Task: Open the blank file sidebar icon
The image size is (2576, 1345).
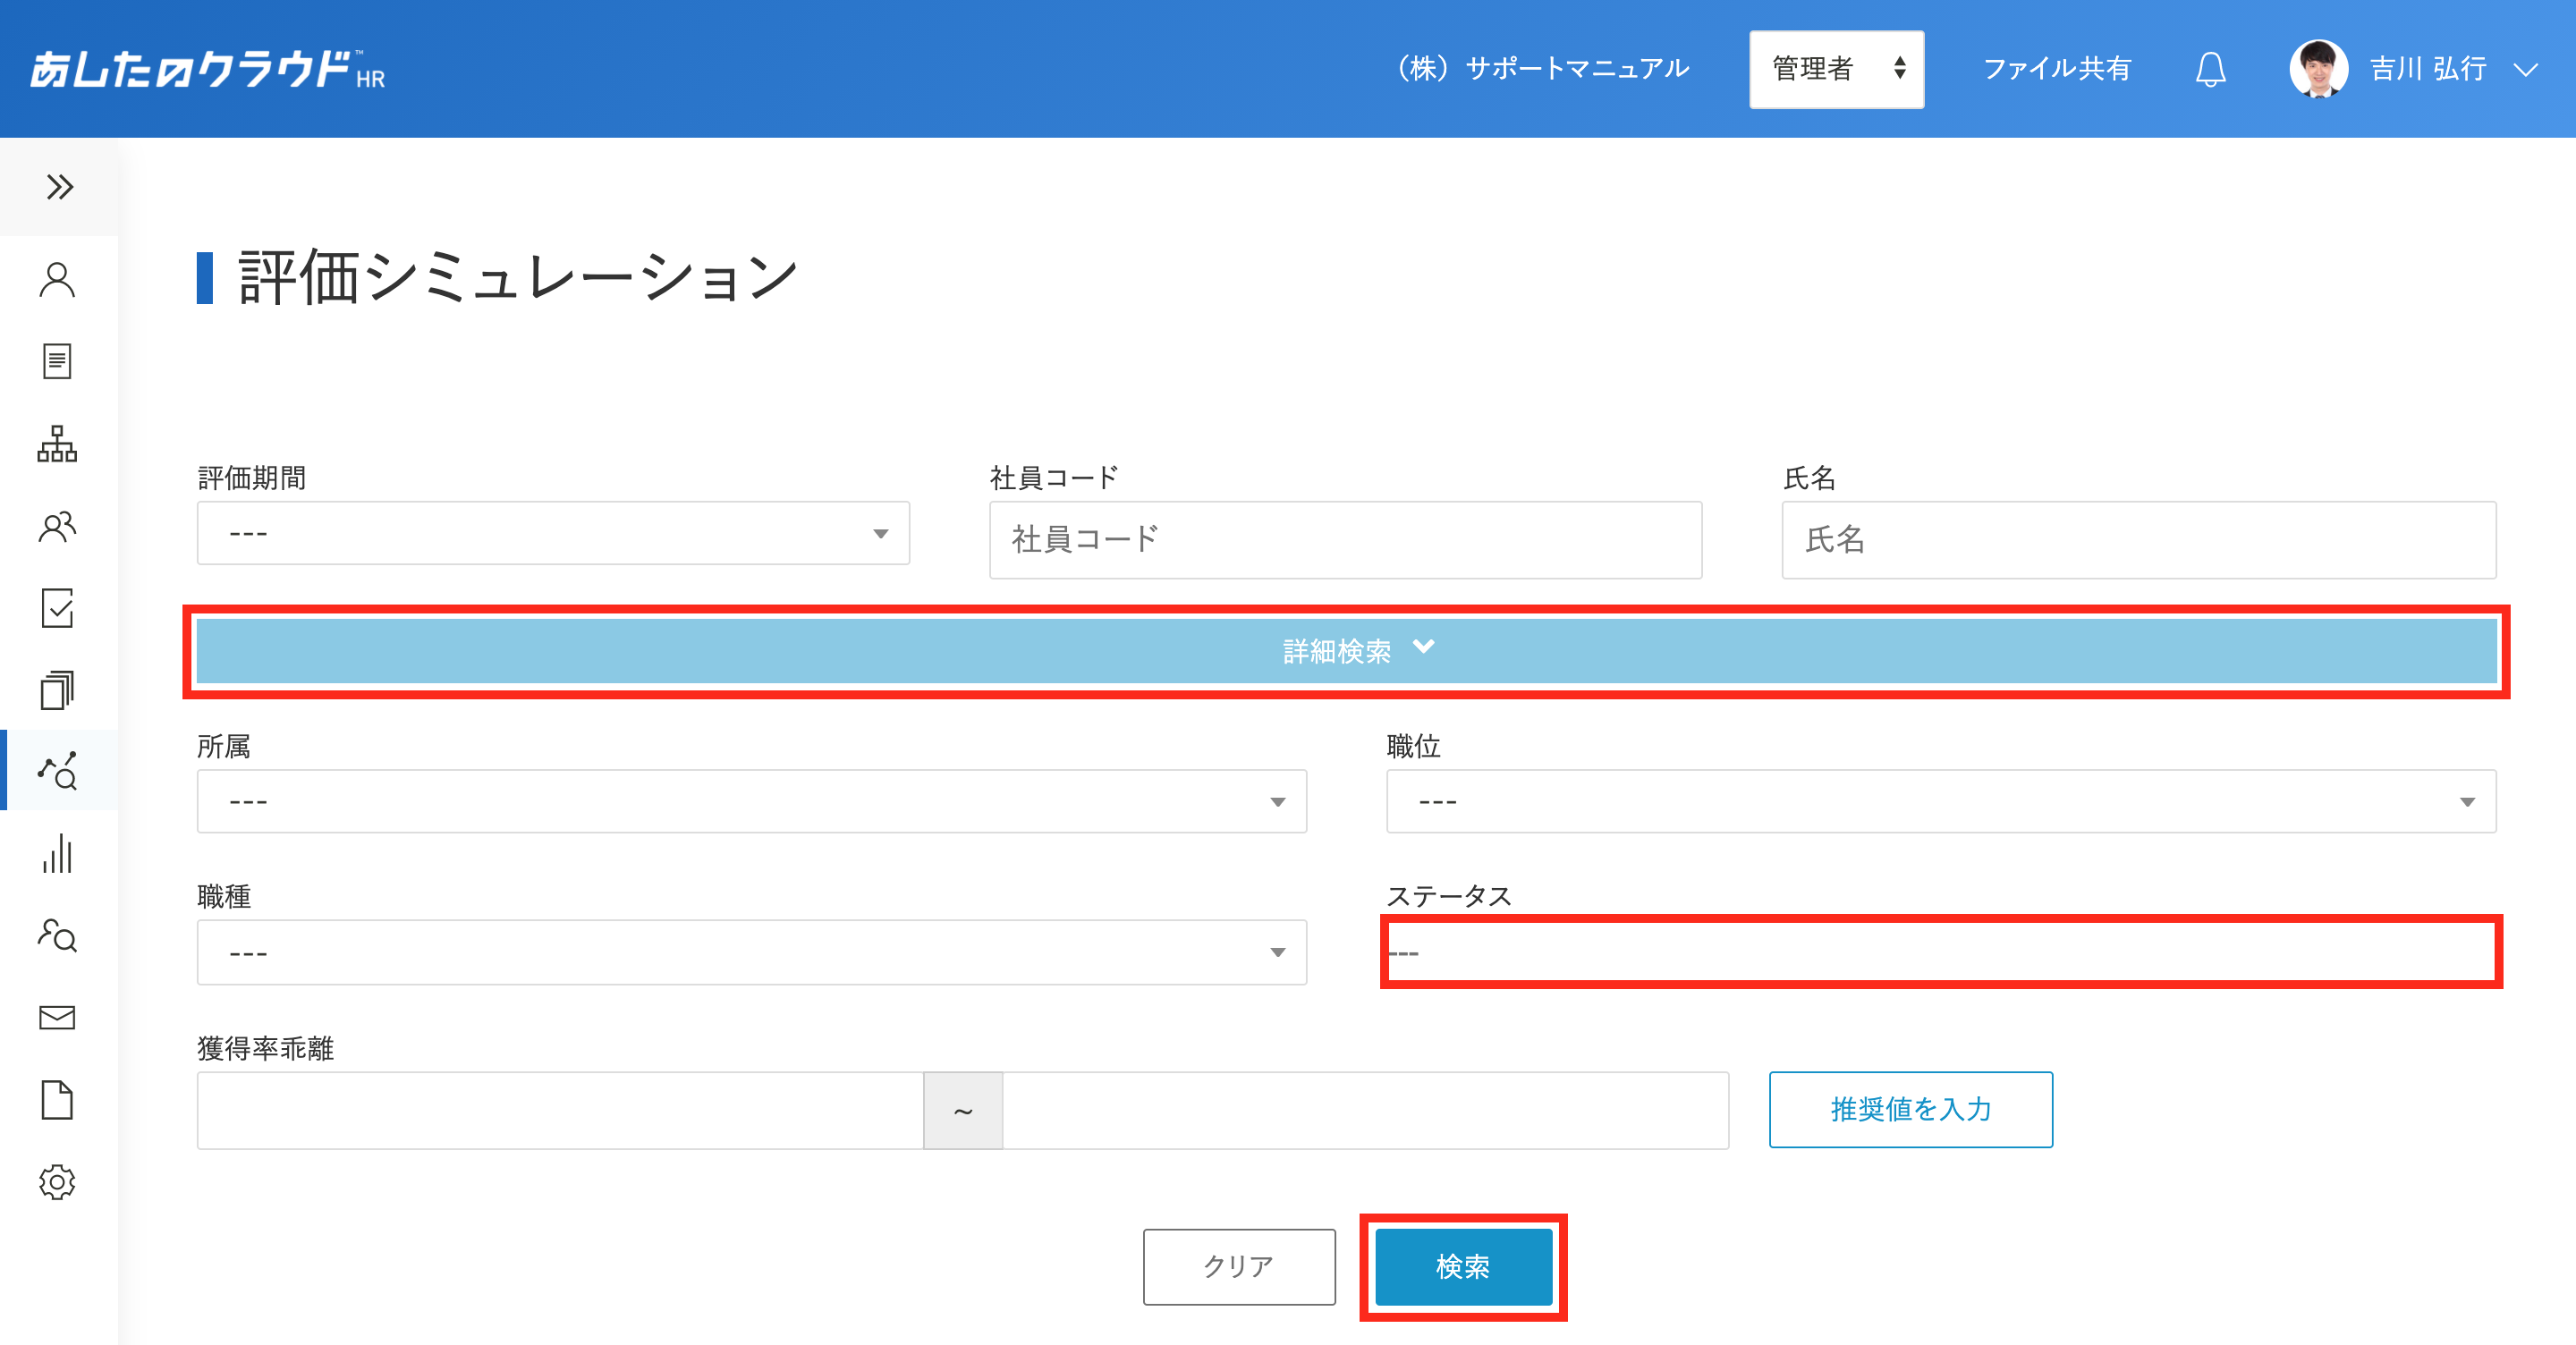Action: tap(57, 1100)
